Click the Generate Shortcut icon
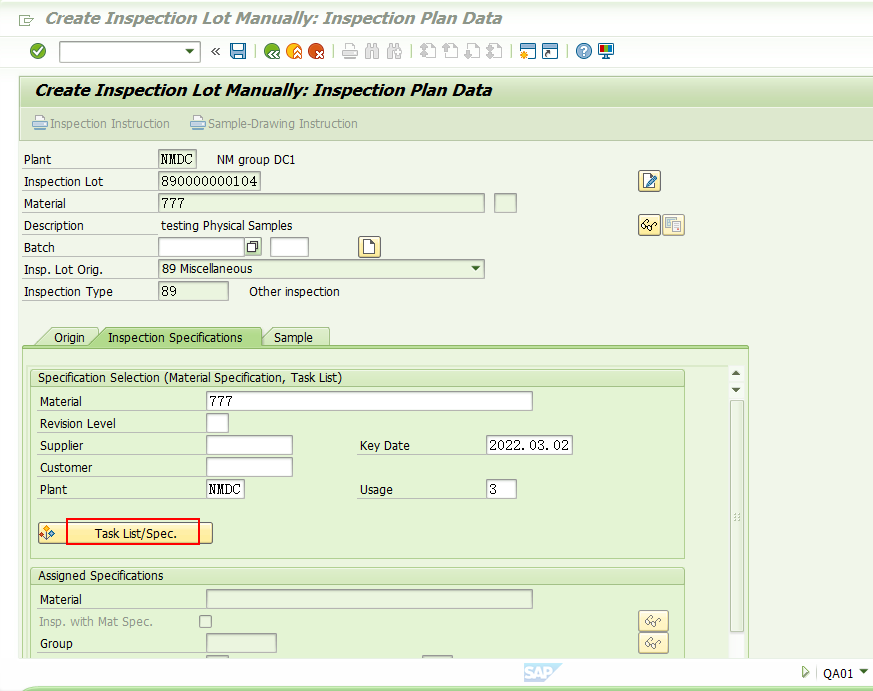 (x=550, y=51)
